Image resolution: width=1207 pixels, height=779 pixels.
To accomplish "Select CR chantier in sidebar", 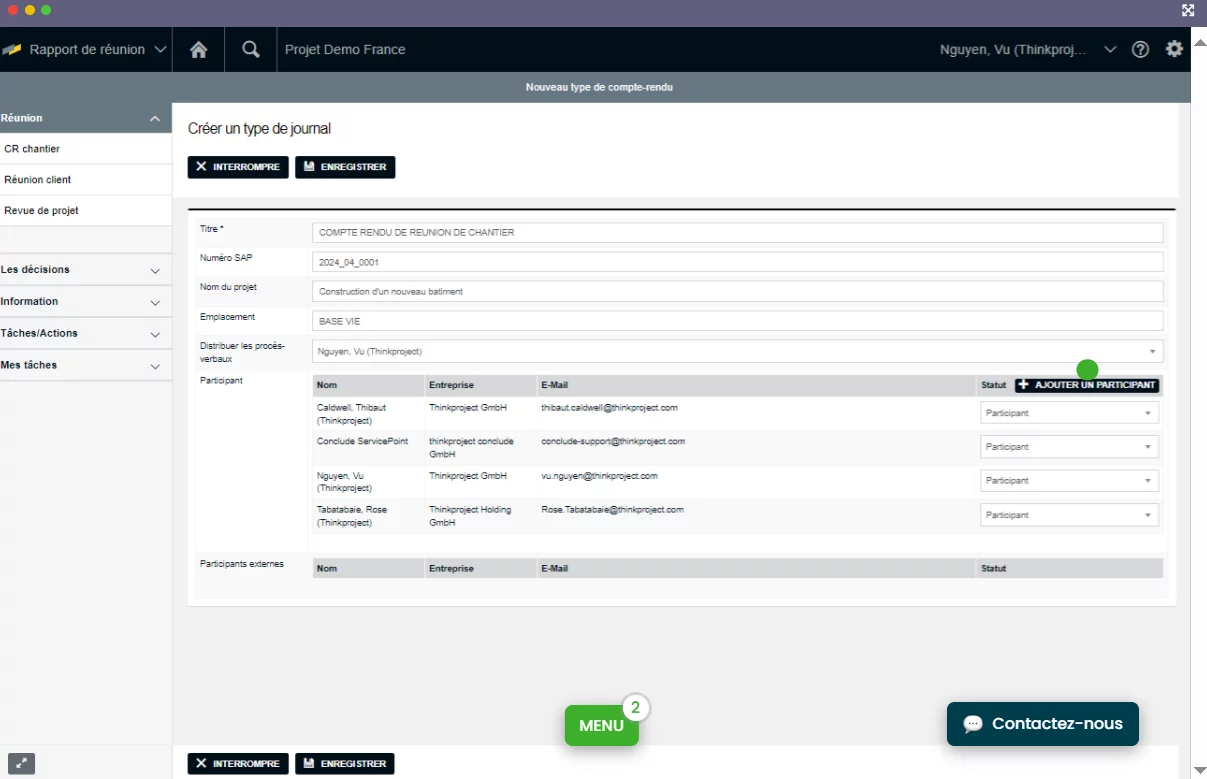I will click(x=32, y=149).
